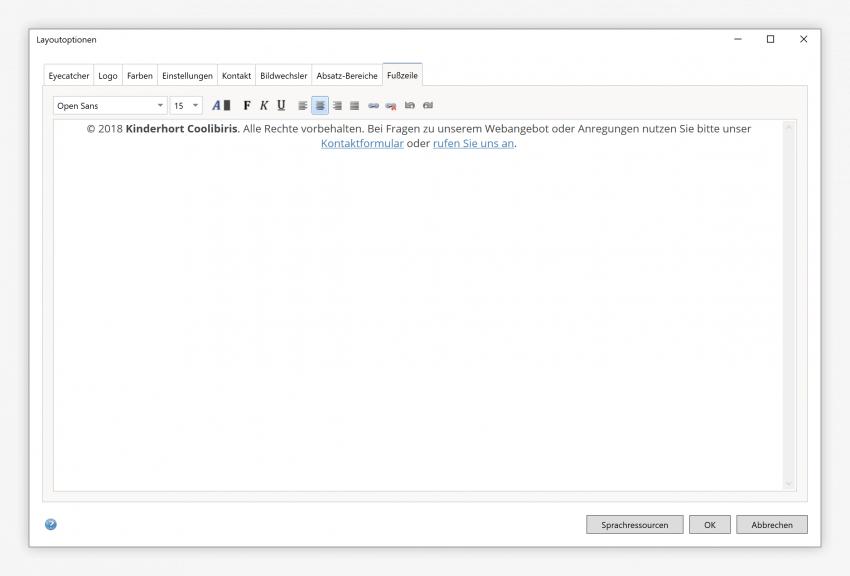Toggle bold formatting (F)
The height and width of the screenshot is (576, 850).
(x=247, y=105)
